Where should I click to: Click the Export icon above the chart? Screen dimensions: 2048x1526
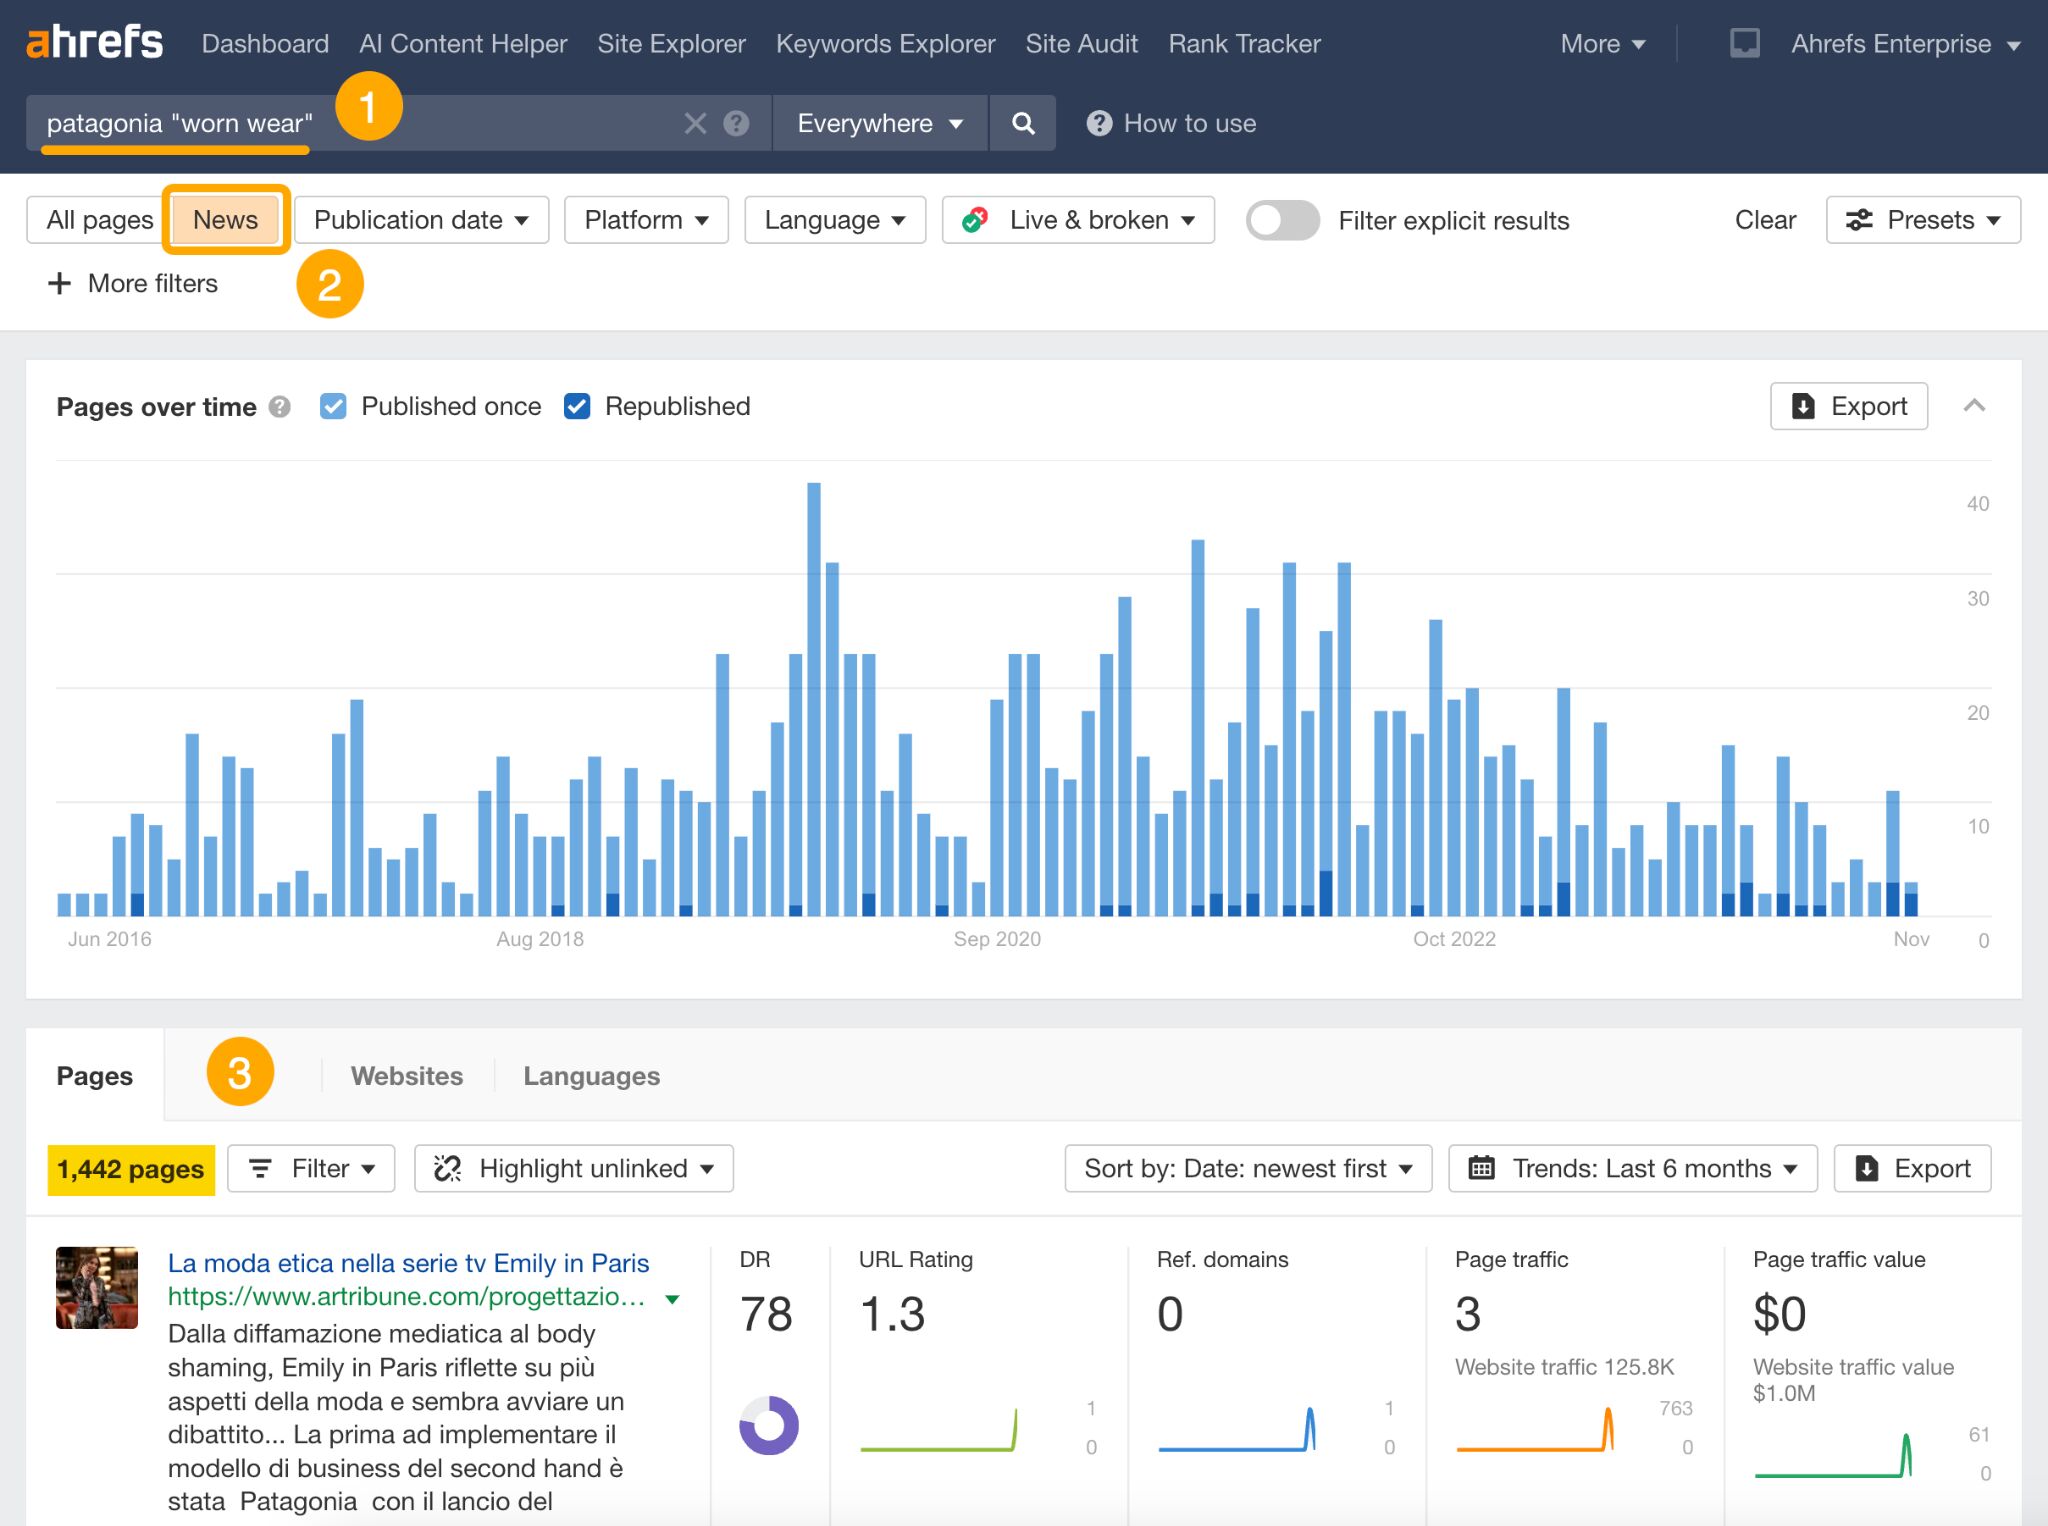1847,406
